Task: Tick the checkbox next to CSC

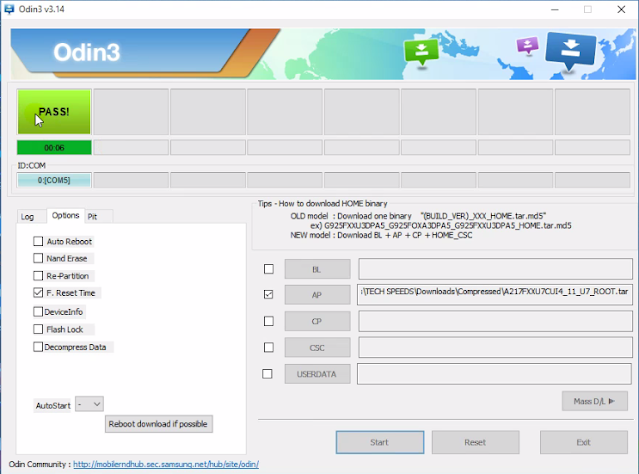Action: point(269,347)
